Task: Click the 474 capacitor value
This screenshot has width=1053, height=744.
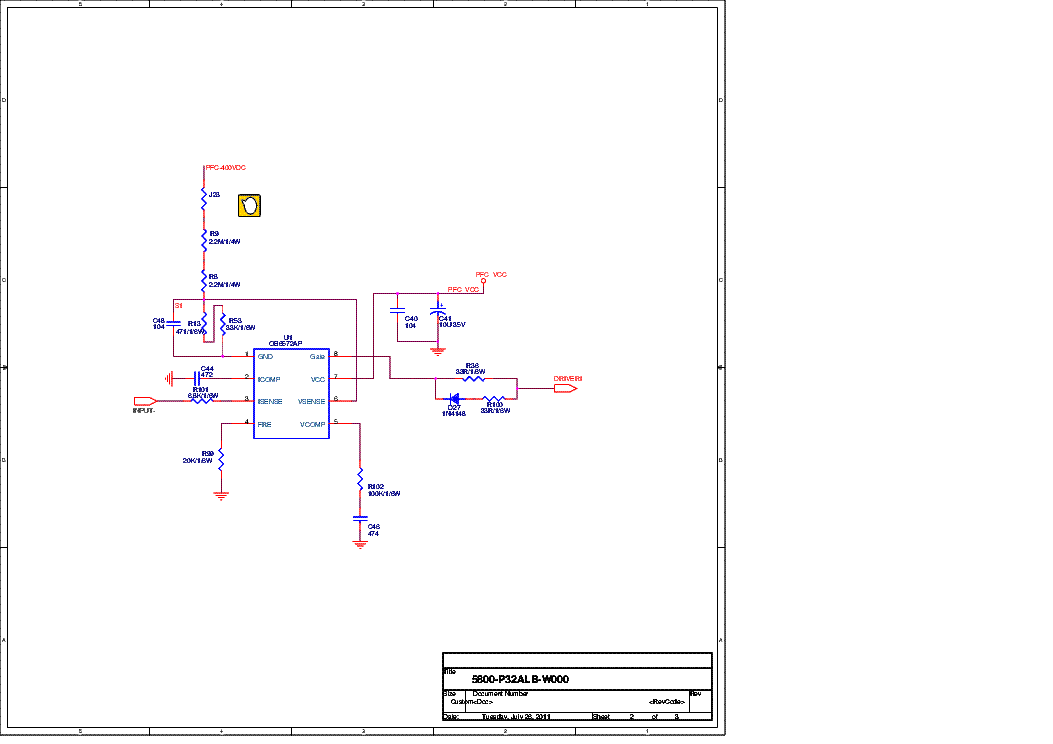Action: 373,534
